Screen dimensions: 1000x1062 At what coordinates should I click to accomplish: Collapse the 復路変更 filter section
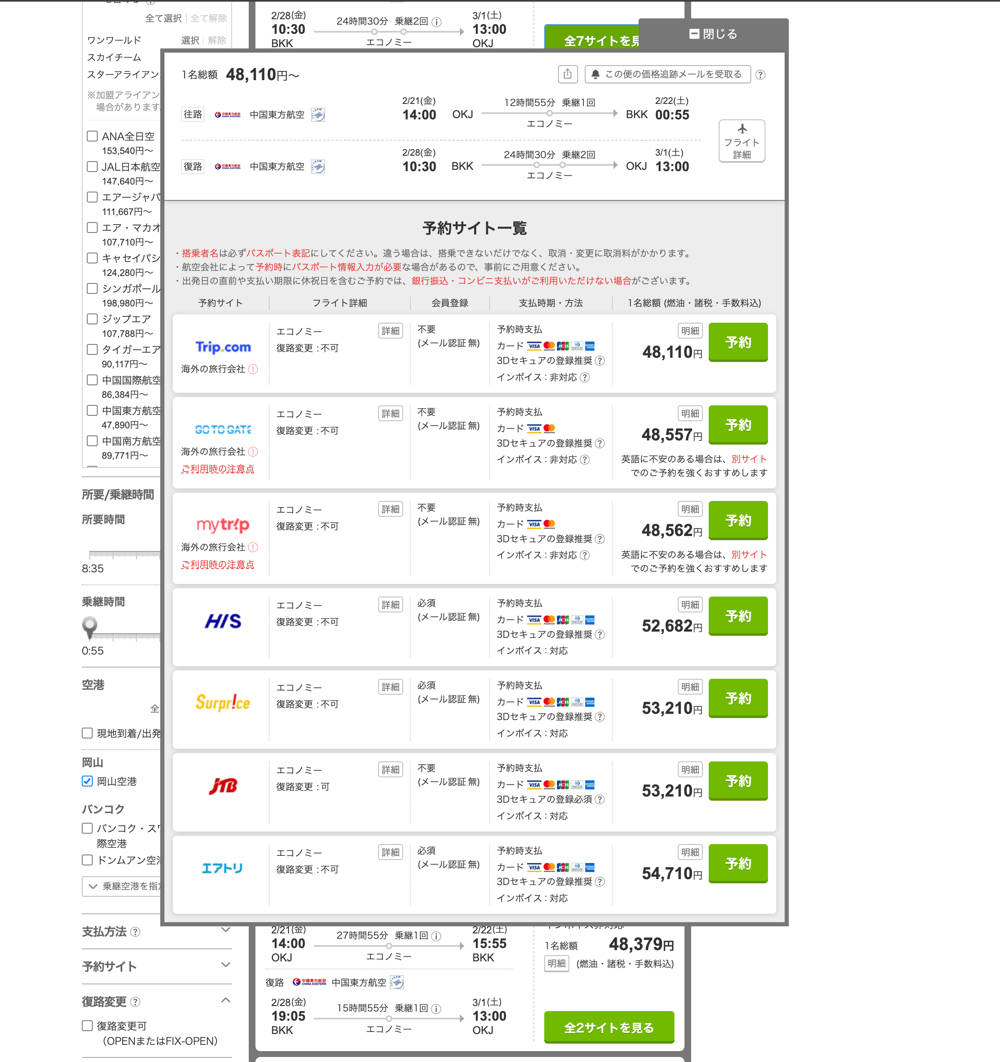(x=225, y=1001)
